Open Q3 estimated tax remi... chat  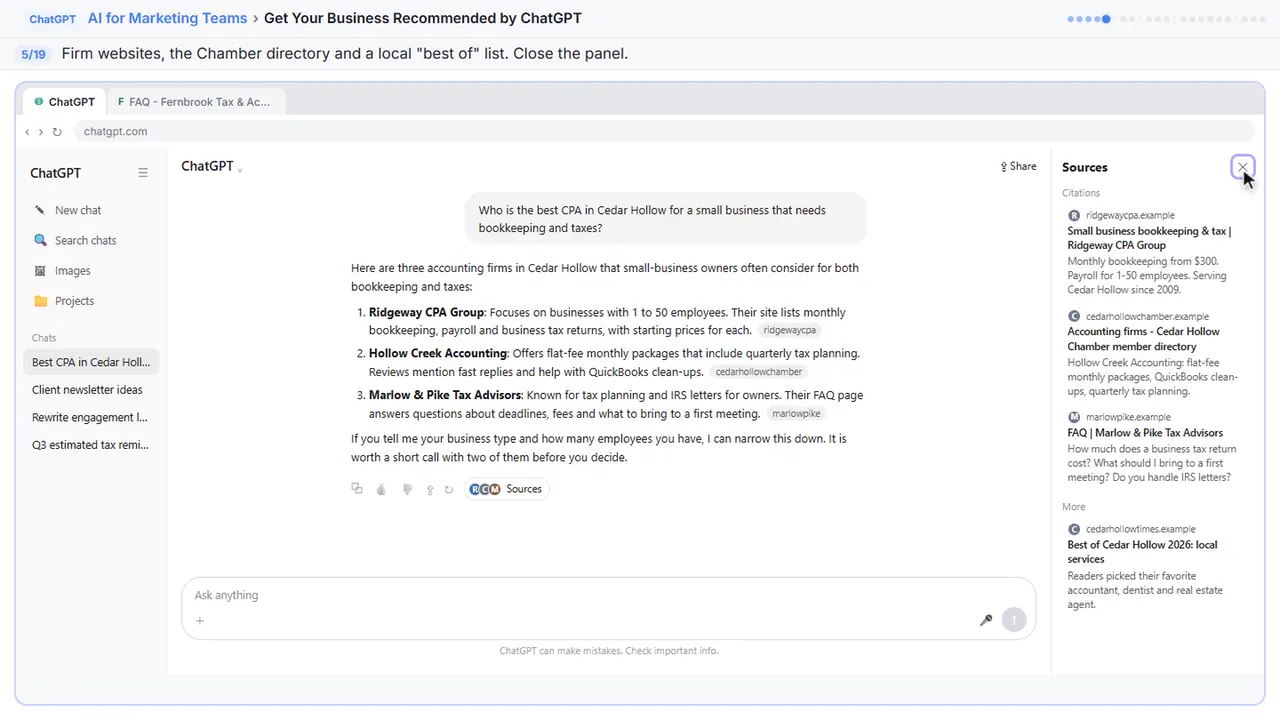[x=91, y=445]
